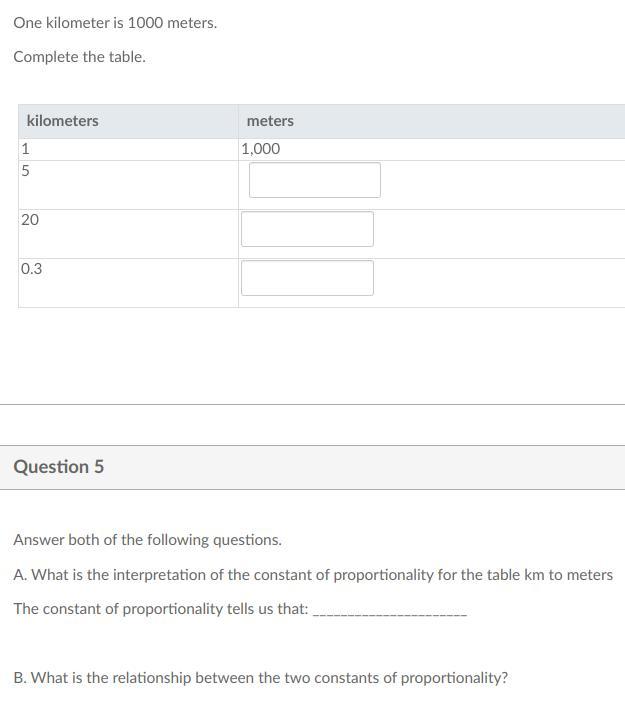Viewport: 625px width, 704px height.
Task: Click "The constant of proportionality tells us that:" text
Action: [161, 609]
